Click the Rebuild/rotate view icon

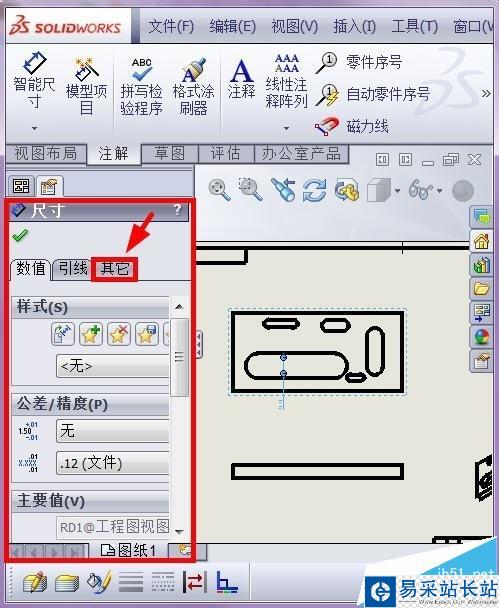(x=314, y=190)
